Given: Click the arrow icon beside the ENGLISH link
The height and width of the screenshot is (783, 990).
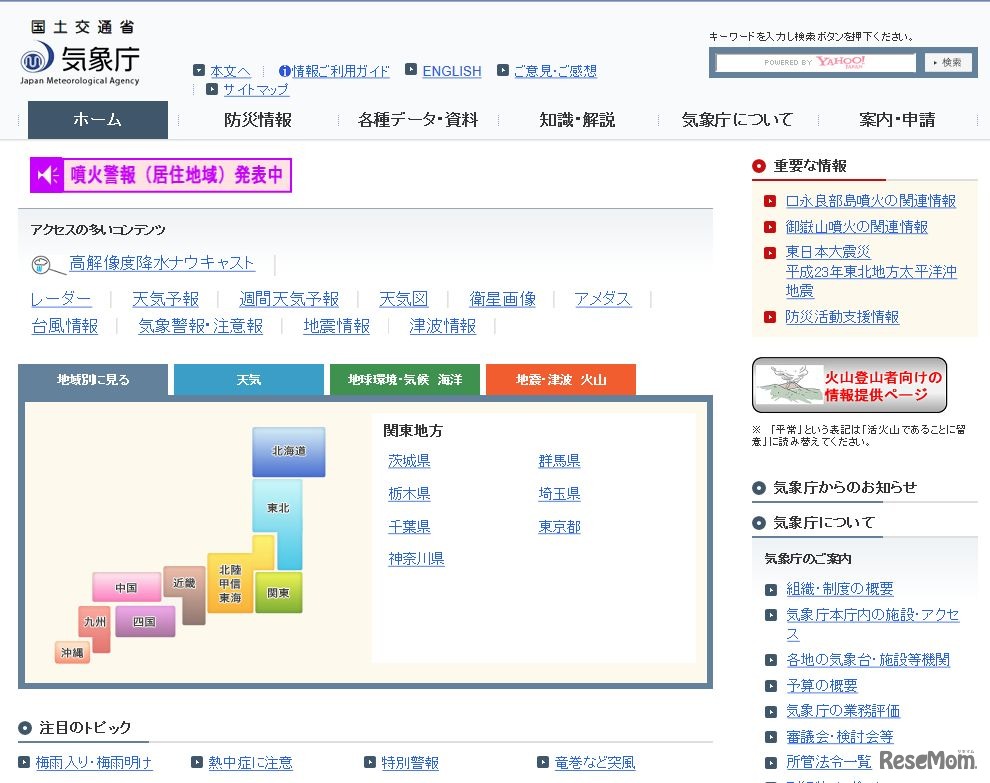Looking at the screenshot, I should tap(410, 71).
